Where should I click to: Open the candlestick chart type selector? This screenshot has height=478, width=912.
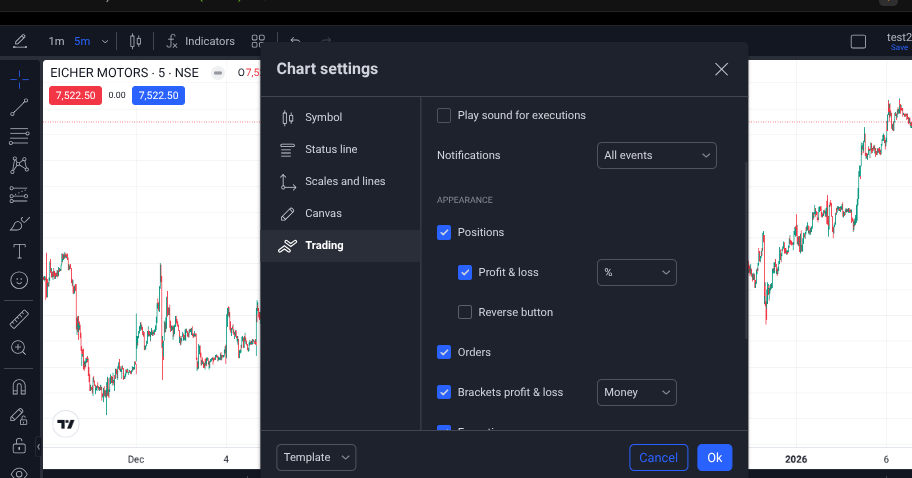pyautogui.click(x=135, y=41)
